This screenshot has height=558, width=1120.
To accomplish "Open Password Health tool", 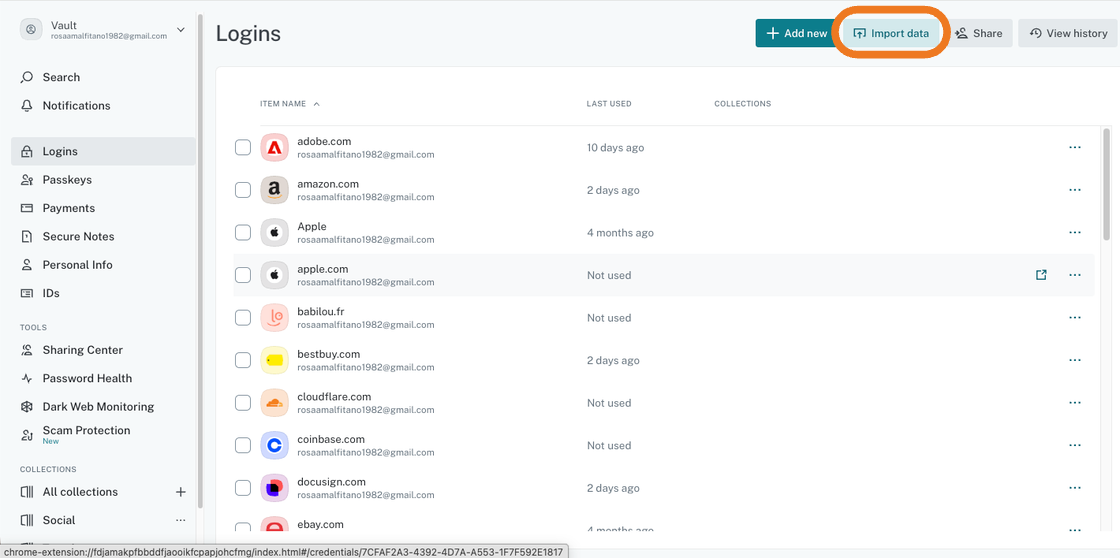I will pos(104,378).
